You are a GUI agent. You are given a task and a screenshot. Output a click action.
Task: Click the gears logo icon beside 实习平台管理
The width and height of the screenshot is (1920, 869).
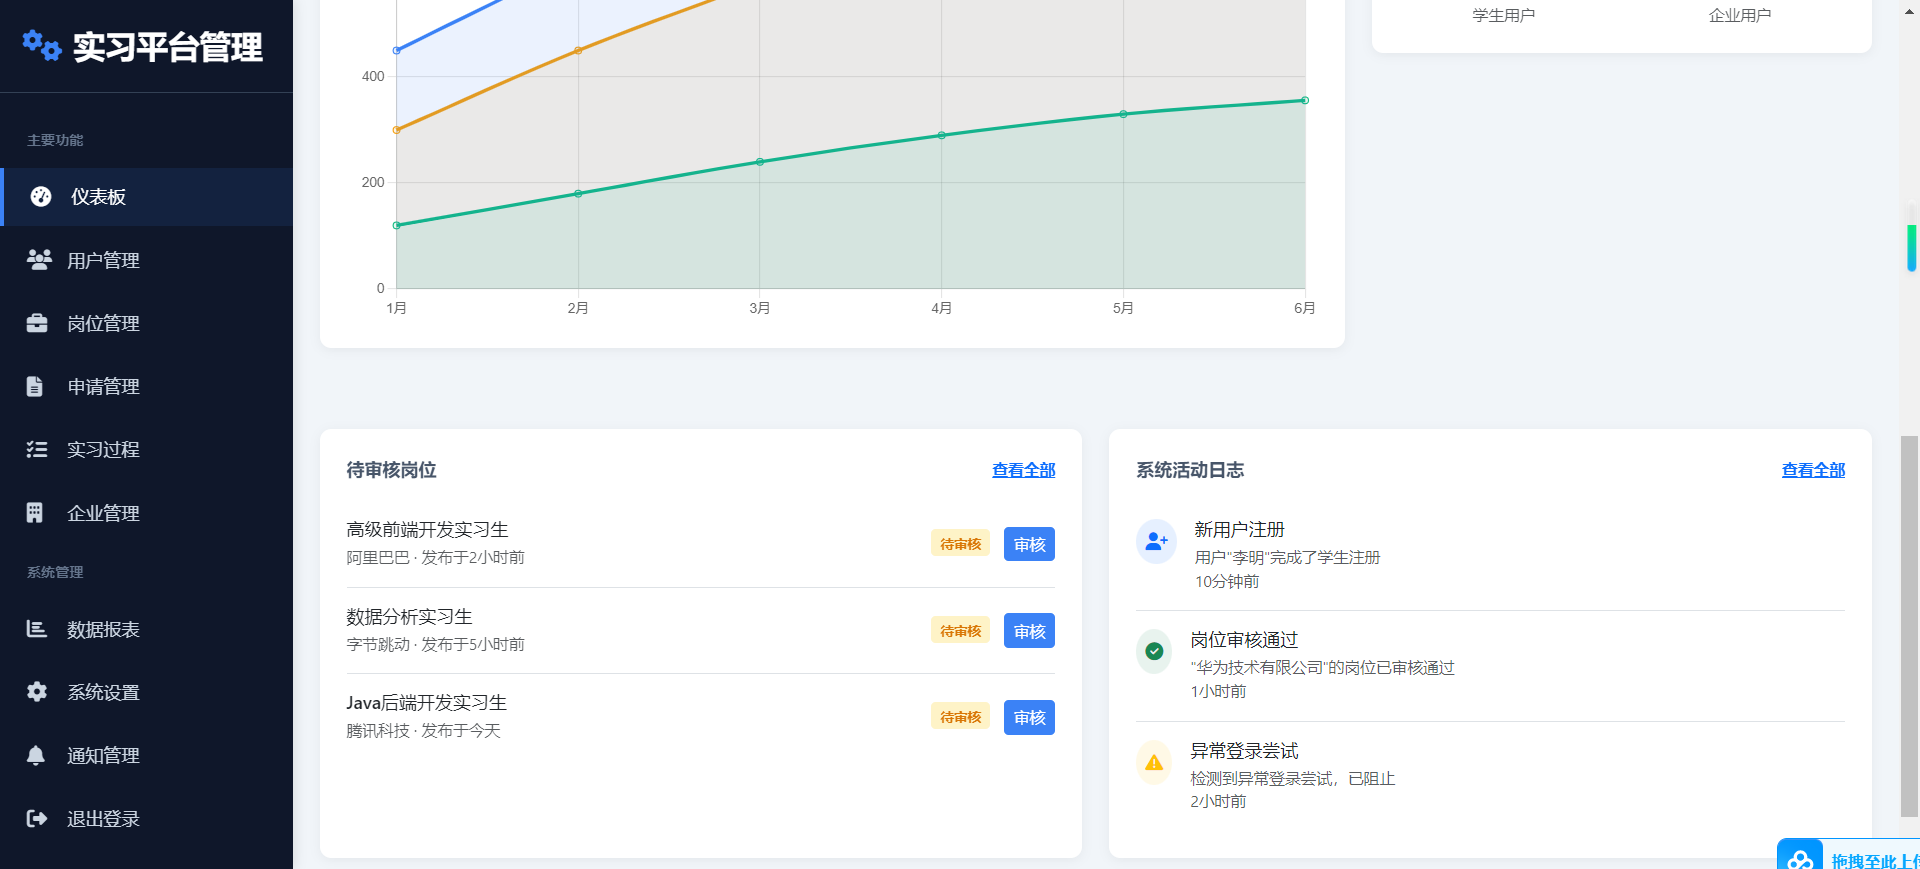42,45
